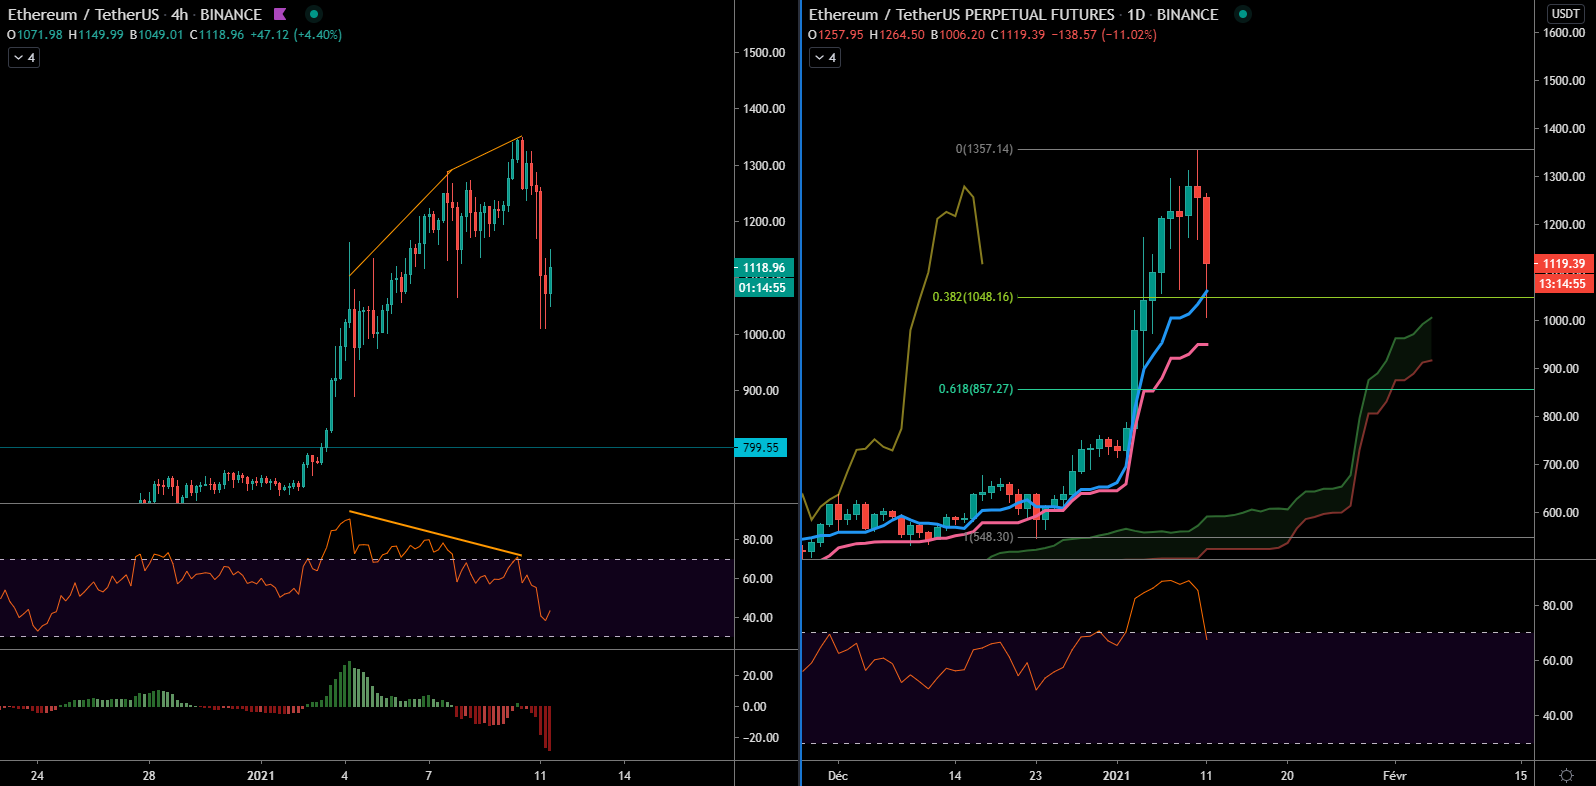
Task: Expand the indicator legend '4' on the 1D futures chart
Action: click(x=825, y=58)
